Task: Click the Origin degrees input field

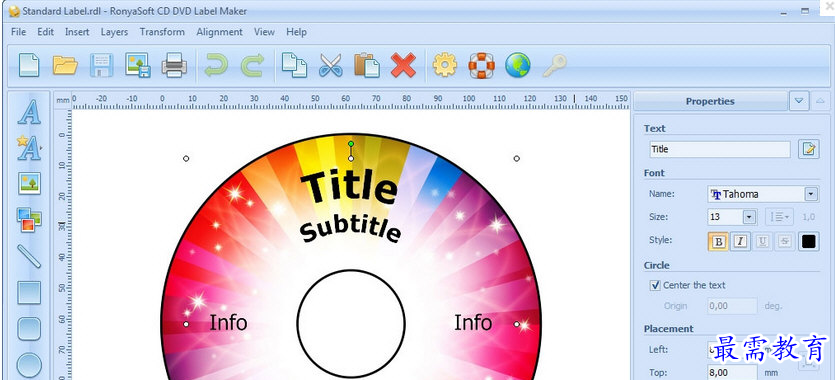Action: (x=732, y=306)
